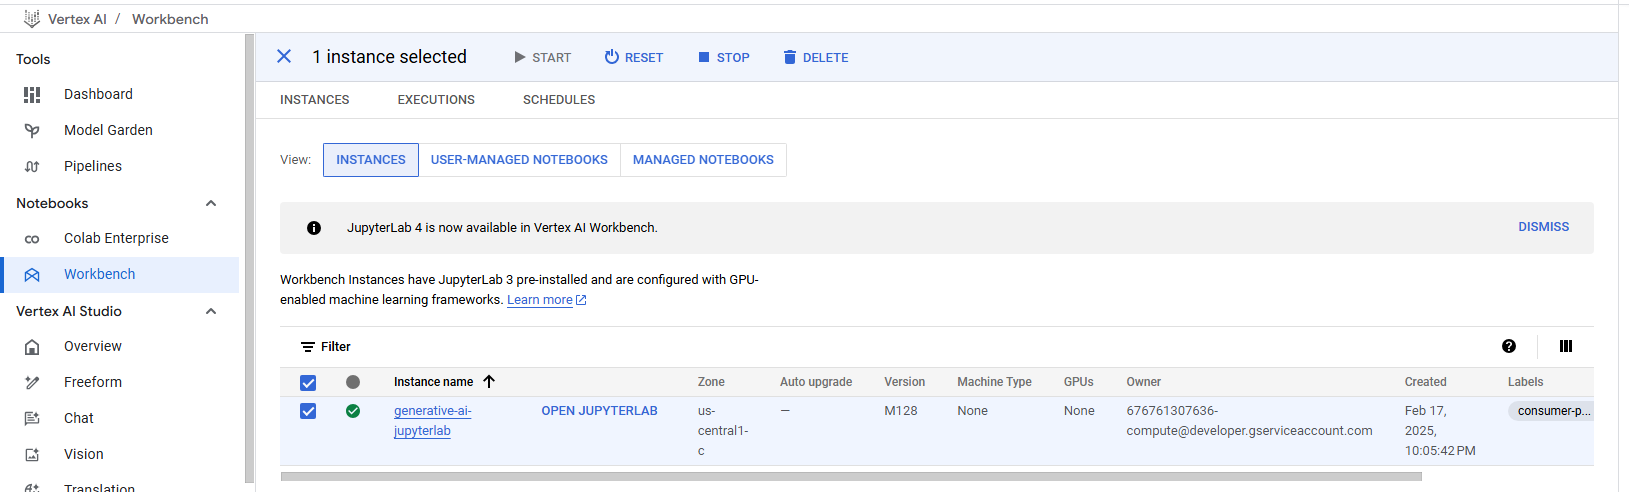Image resolution: width=1629 pixels, height=492 pixels.
Task: Click the Vertex AI Studio Overview home icon
Action: coord(32,346)
